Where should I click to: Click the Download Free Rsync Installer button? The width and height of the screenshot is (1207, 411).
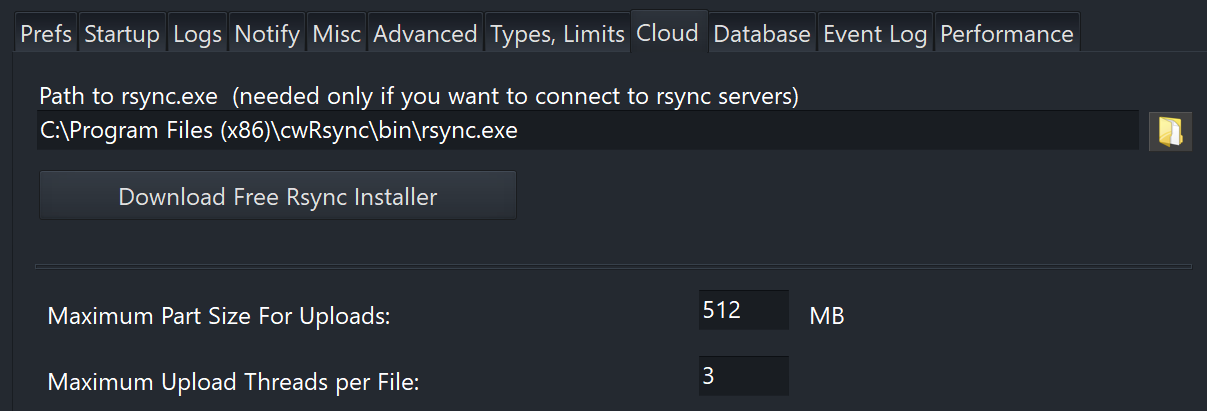278,196
